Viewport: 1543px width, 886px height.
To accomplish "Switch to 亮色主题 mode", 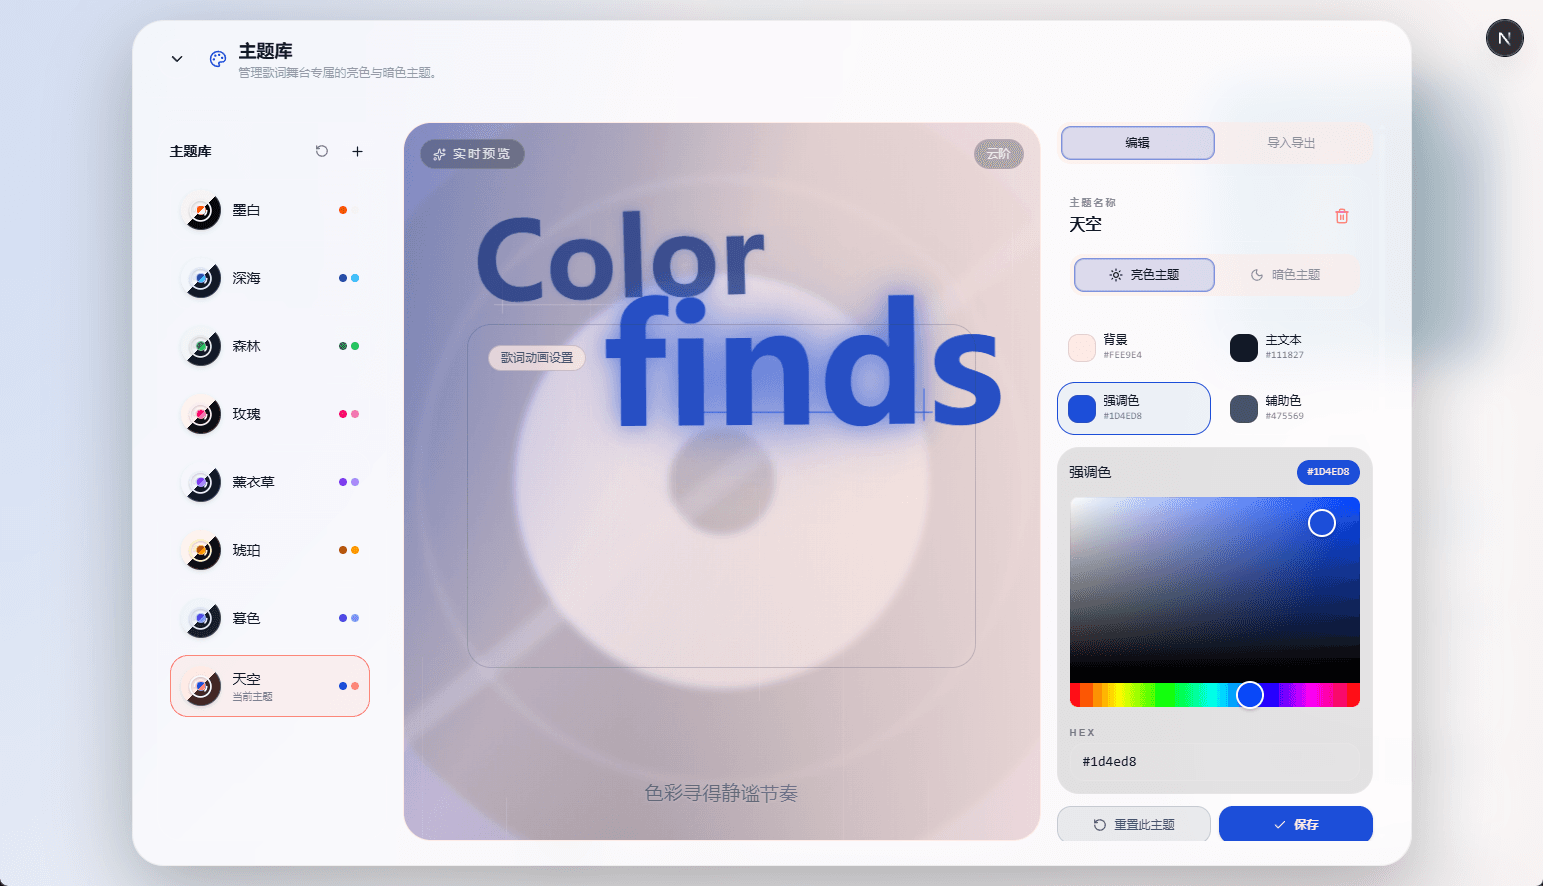I will 1144,275.
